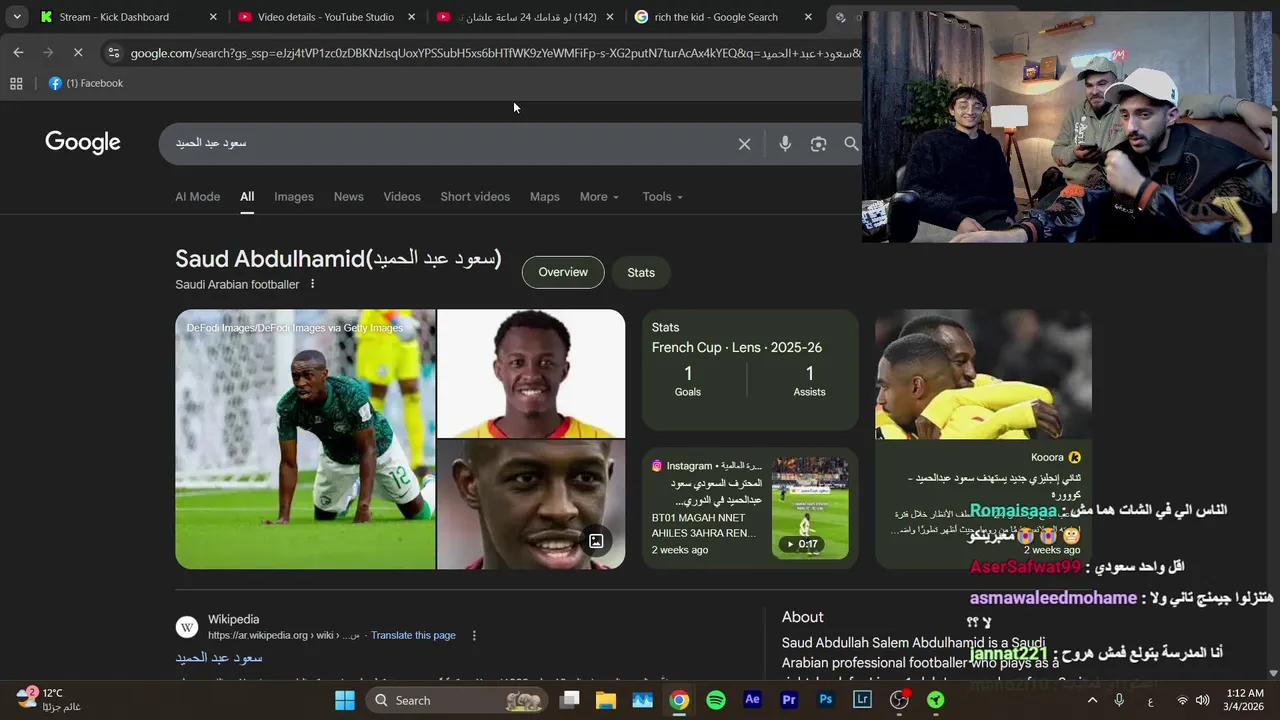
Task: Click the green arrow app on taskbar
Action: coord(936,700)
